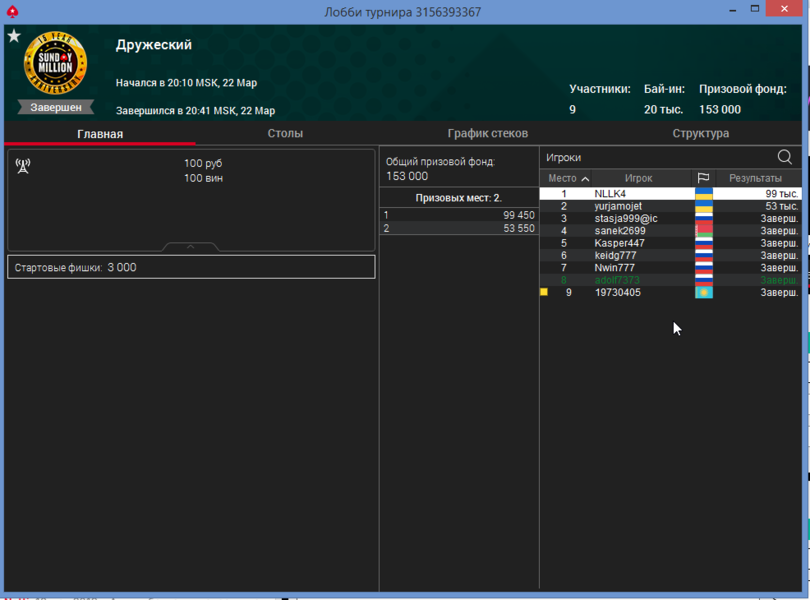
Task: Open the График стеков tab
Action: pos(487,133)
